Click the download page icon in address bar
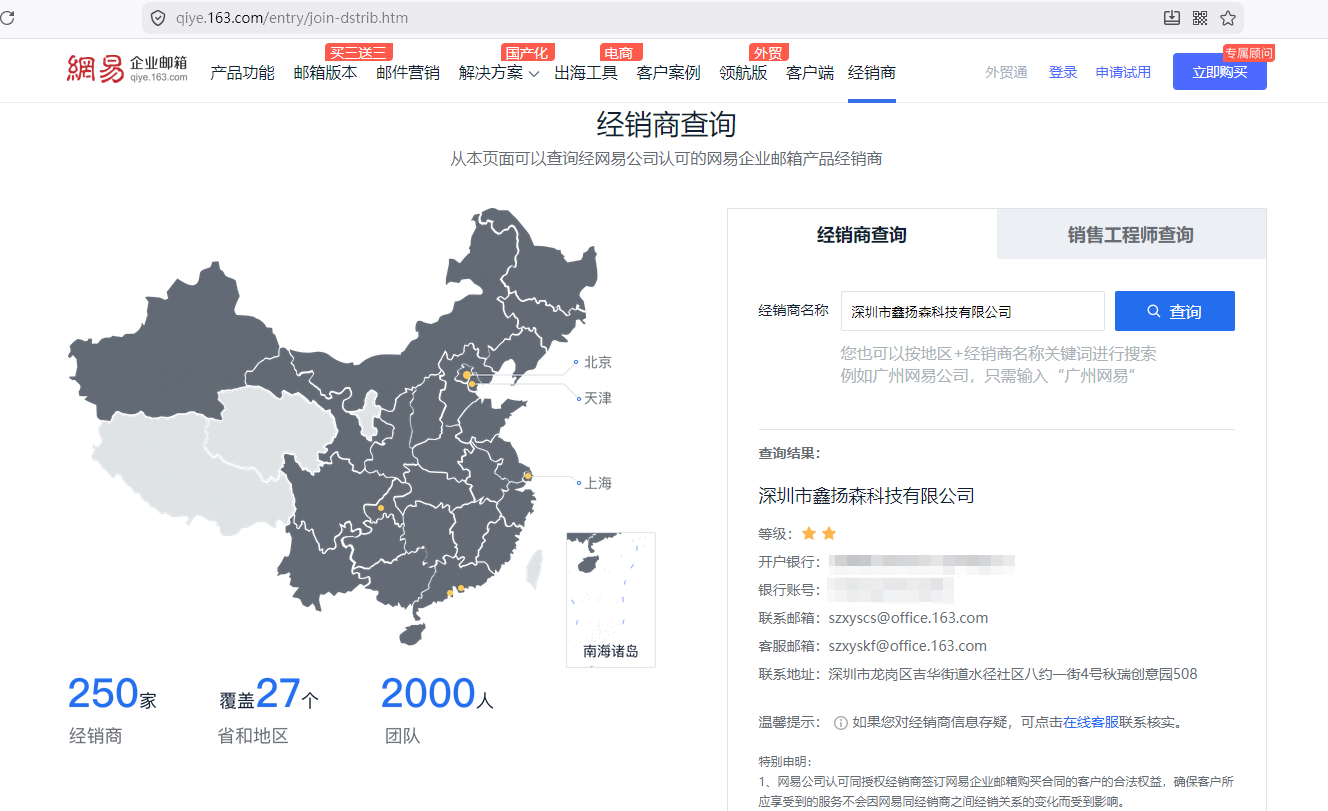Image resolution: width=1328 pixels, height=811 pixels. 1172,18
